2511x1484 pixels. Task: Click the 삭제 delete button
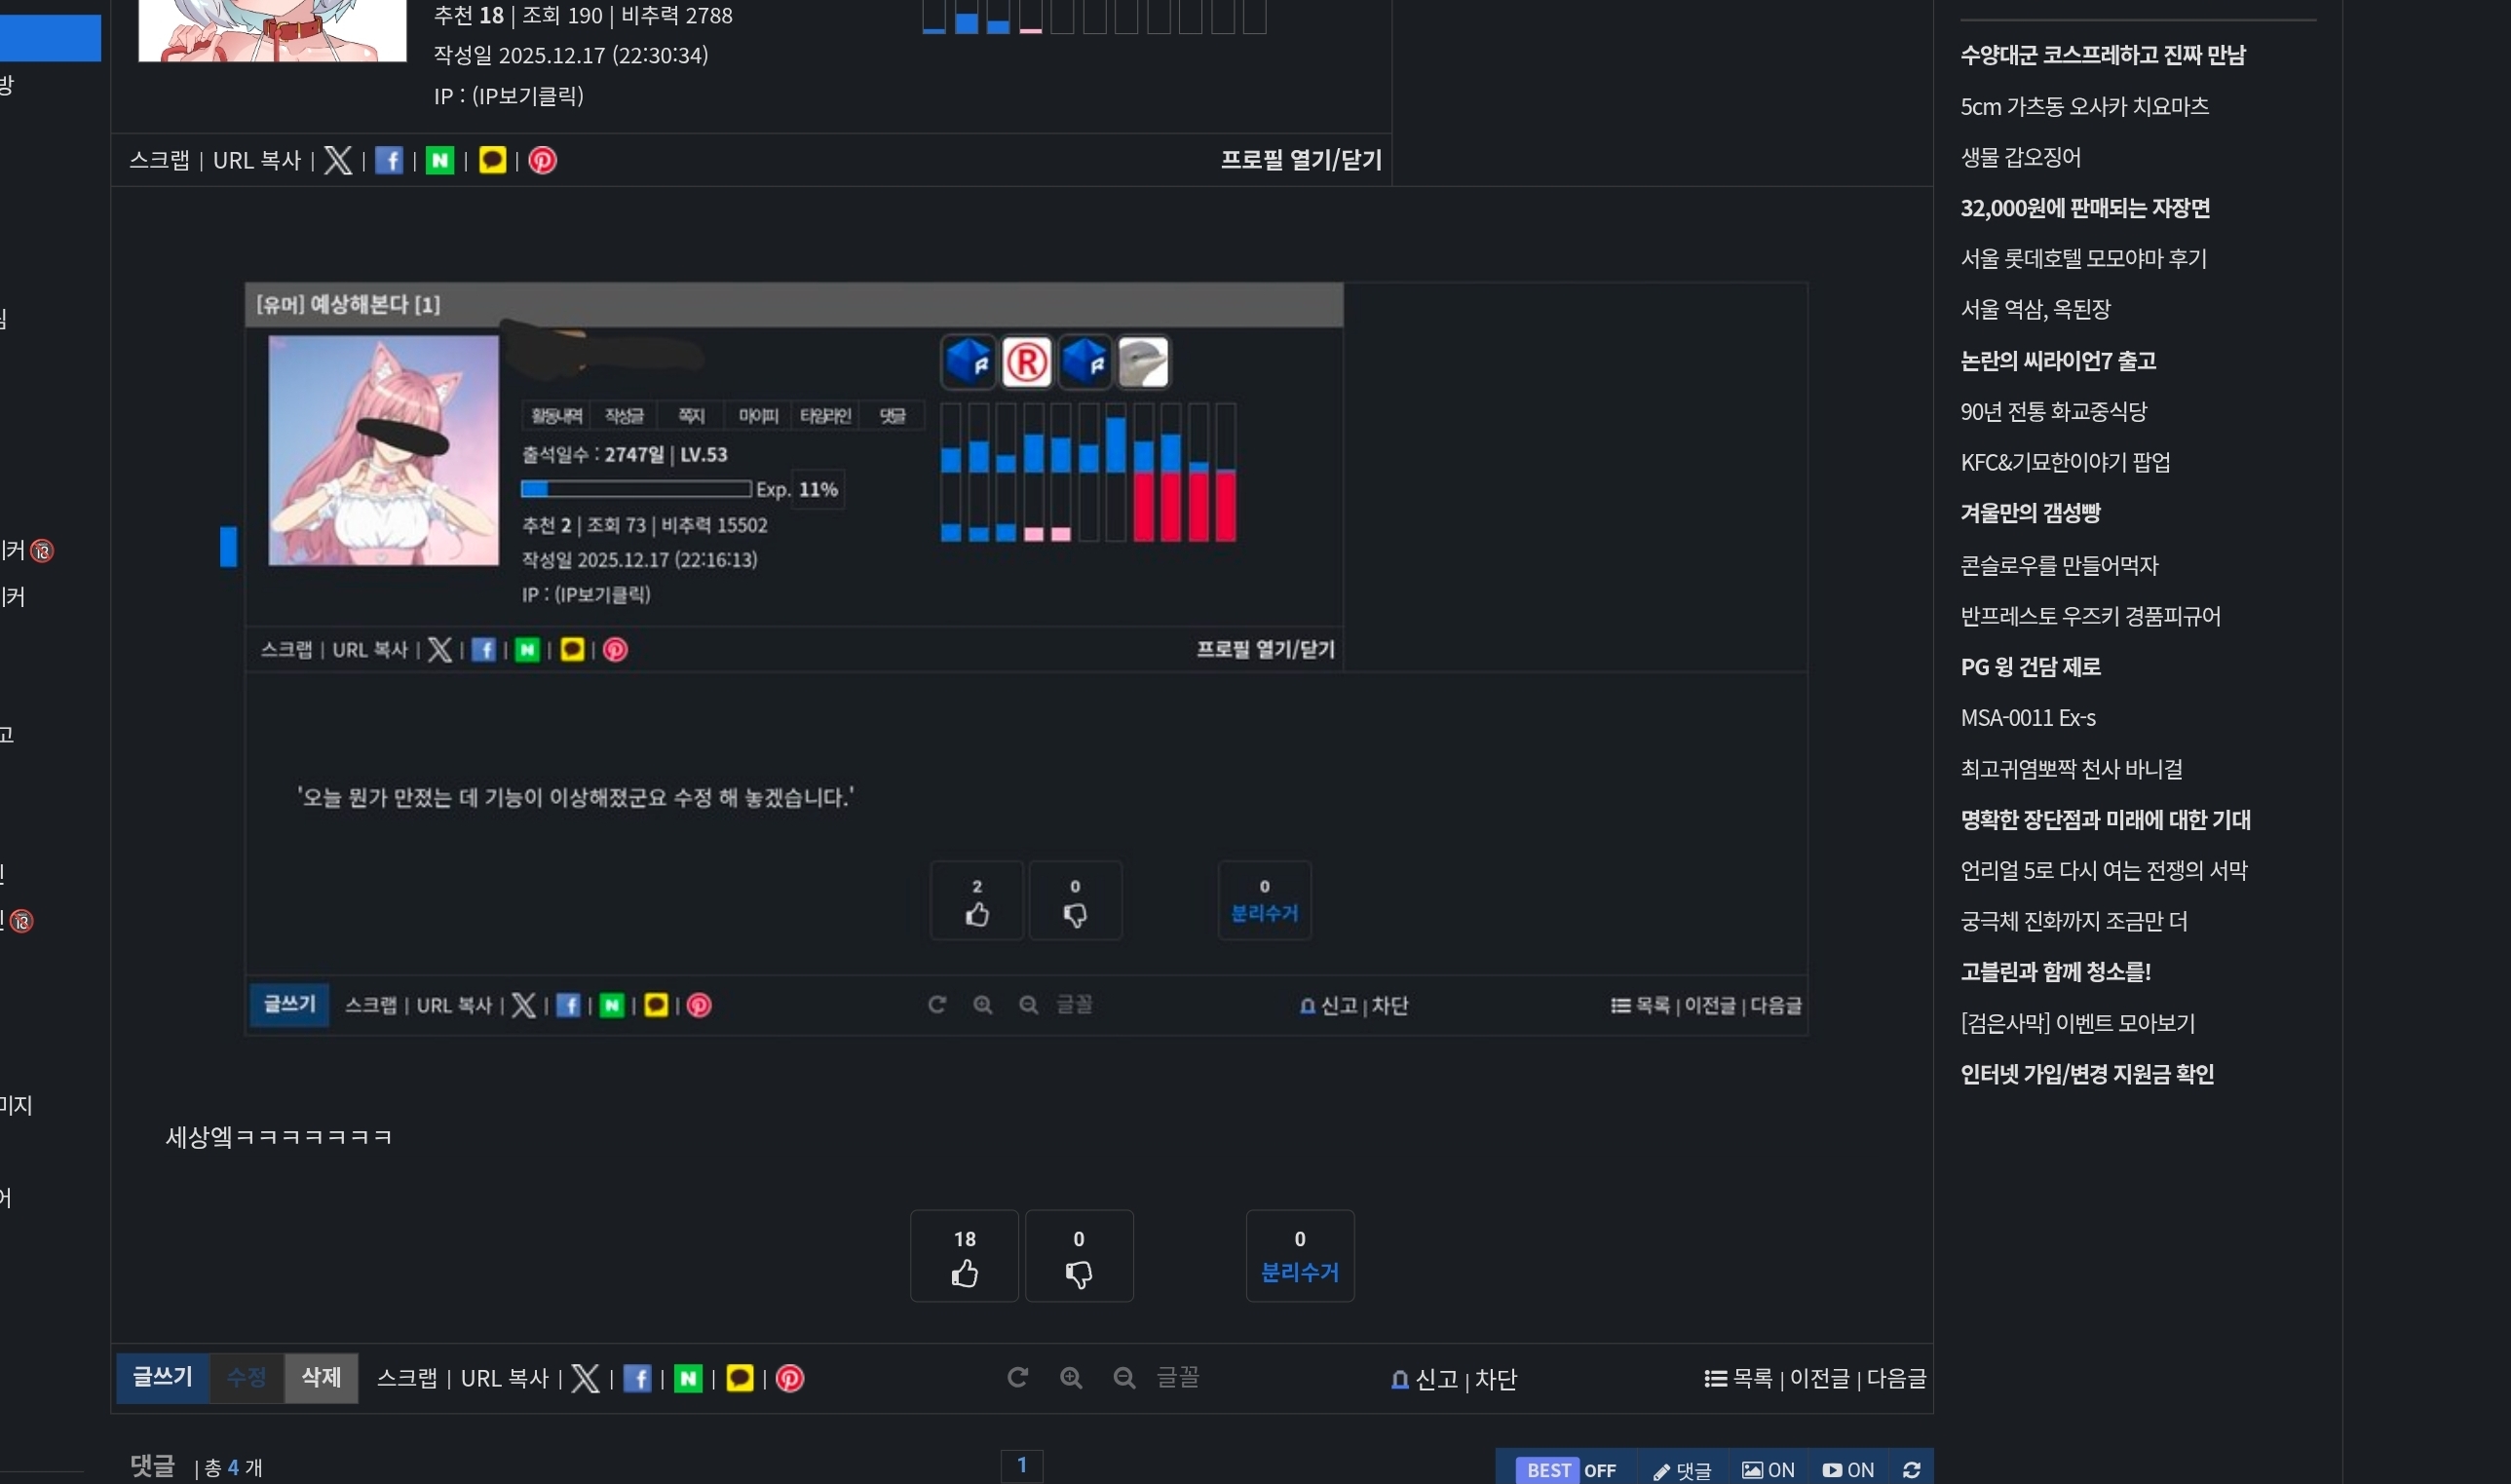click(321, 1377)
